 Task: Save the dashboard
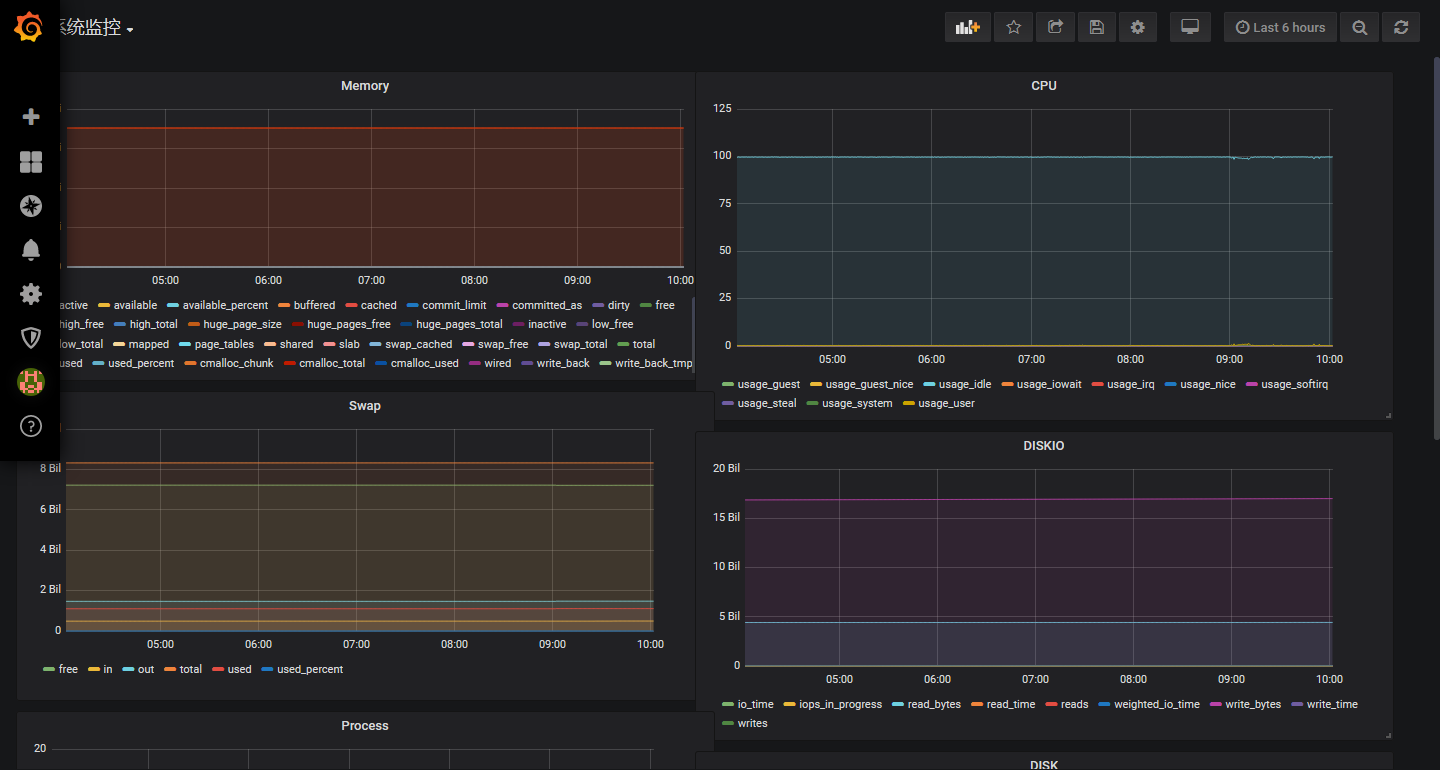tap(1096, 27)
